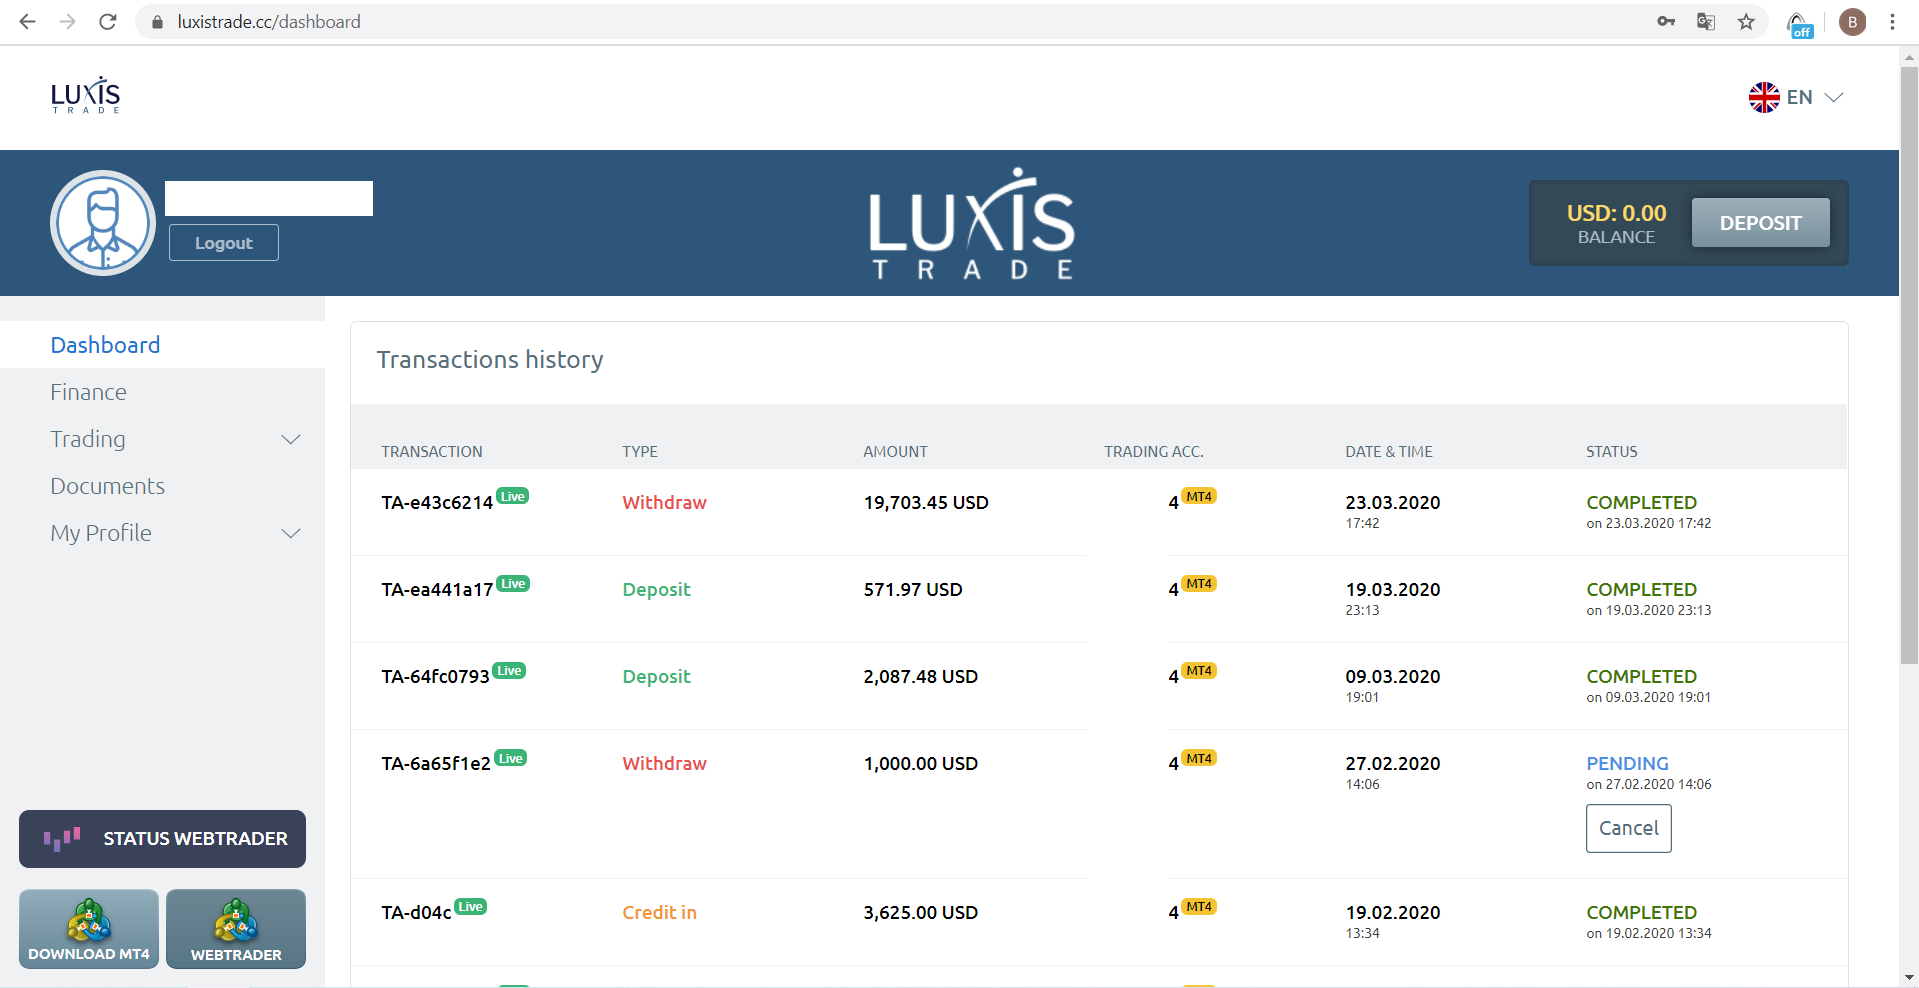Click the browser back arrow
Viewport: 1919px width, 988px height.
(x=27, y=22)
